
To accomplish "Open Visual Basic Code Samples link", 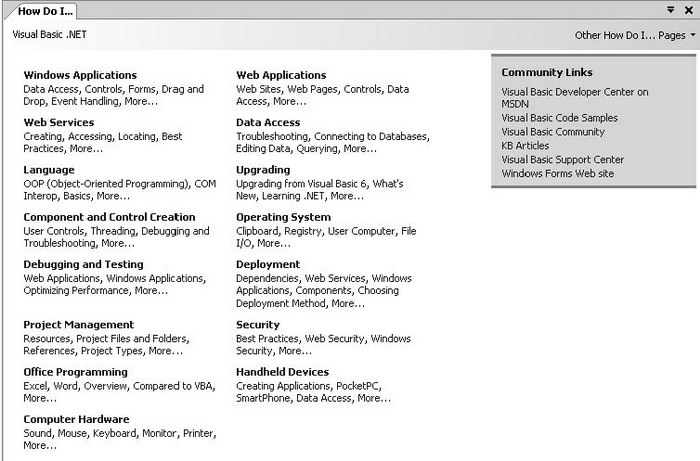I will tap(559, 118).
